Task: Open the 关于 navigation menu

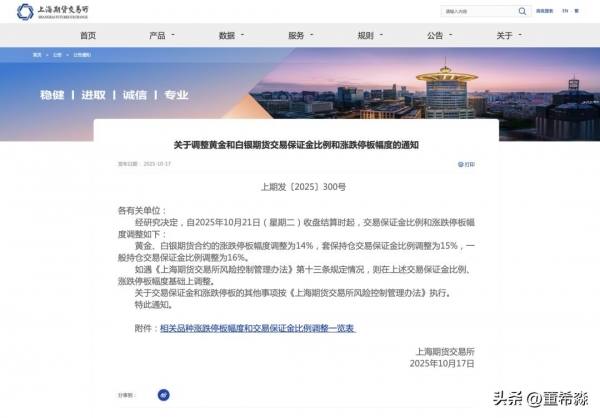Action: pos(506,35)
